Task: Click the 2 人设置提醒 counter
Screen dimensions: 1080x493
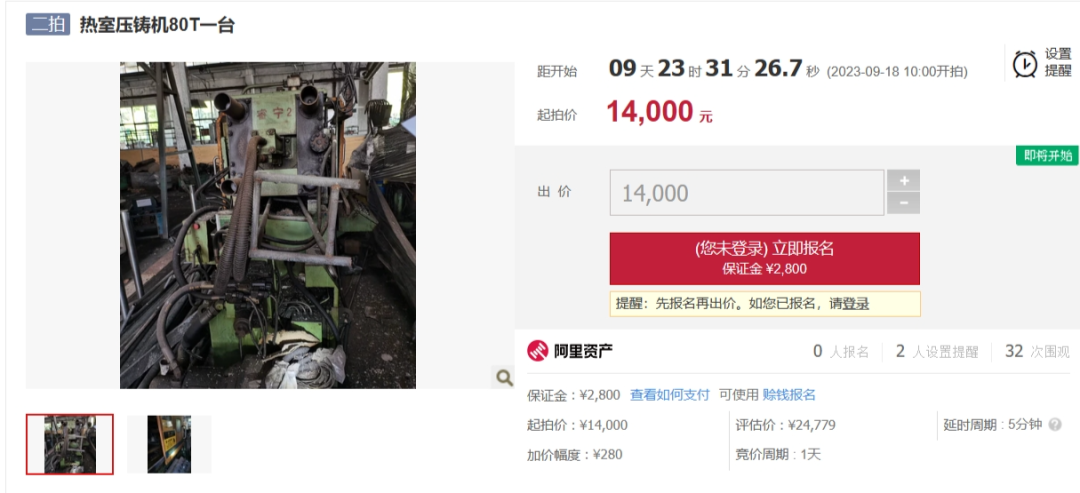Action: click(937, 352)
